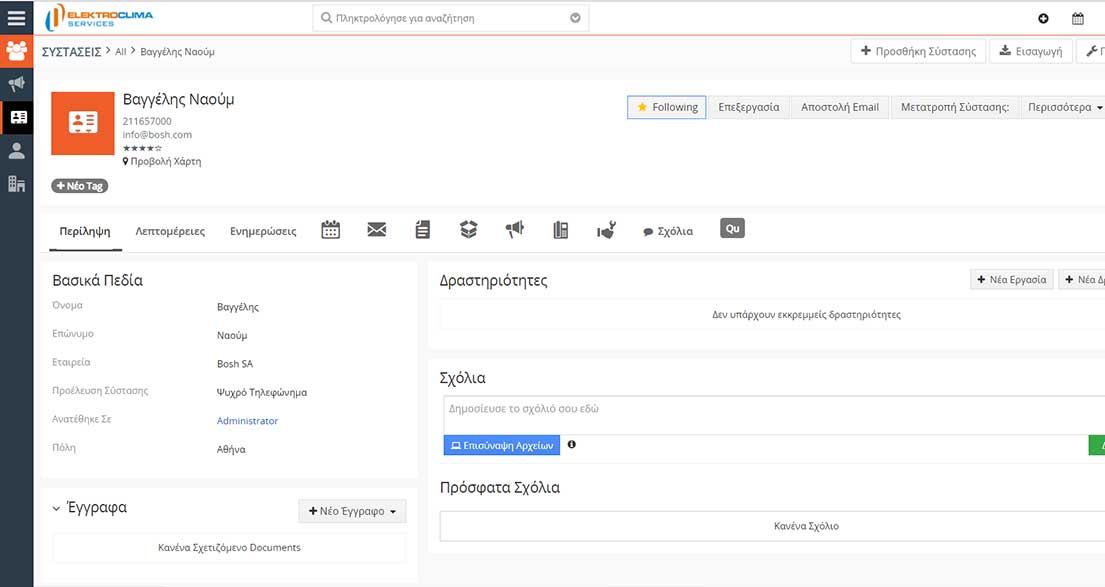Open the campaigns megaphone icon in sidebar
The width and height of the screenshot is (1105, 587).
point(16,83)
